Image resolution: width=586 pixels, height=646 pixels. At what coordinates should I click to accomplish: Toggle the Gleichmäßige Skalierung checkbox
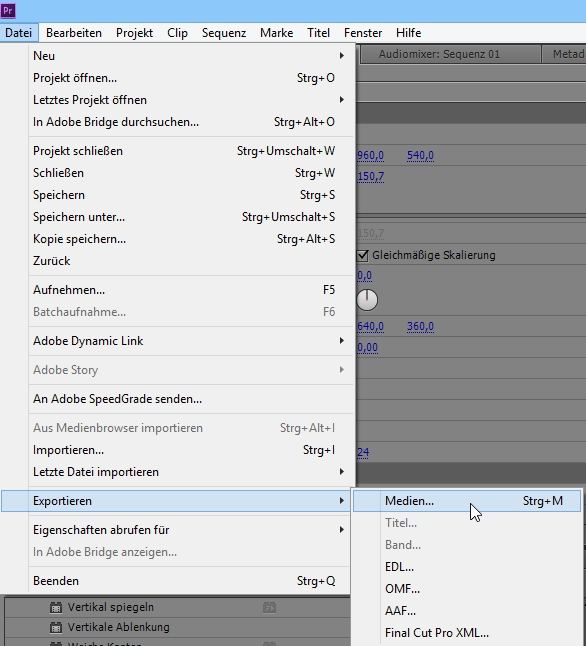362,255
